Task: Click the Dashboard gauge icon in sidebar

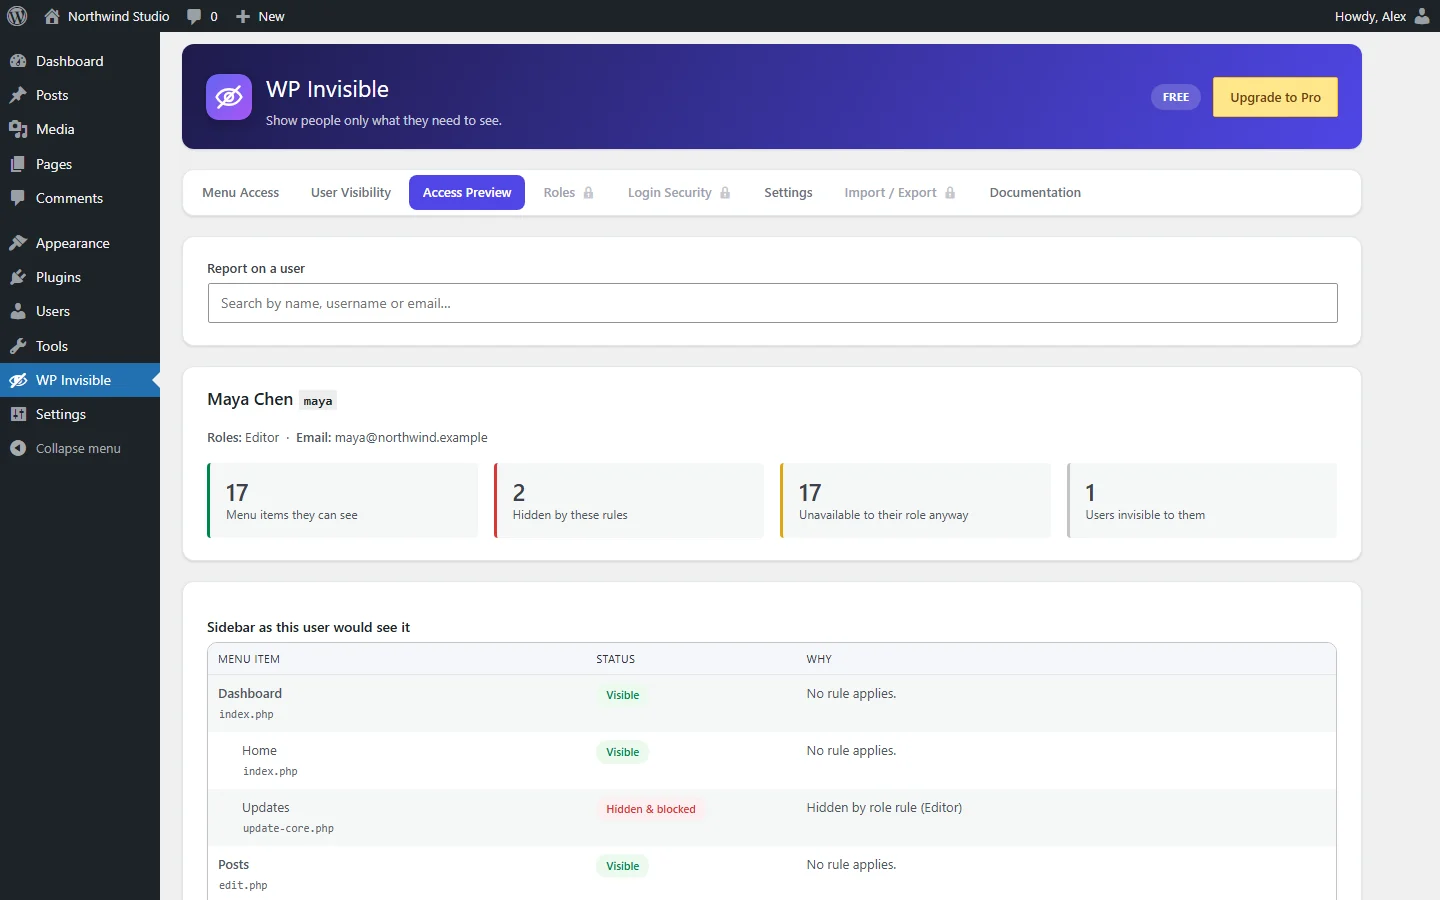Action: point(18,61)
